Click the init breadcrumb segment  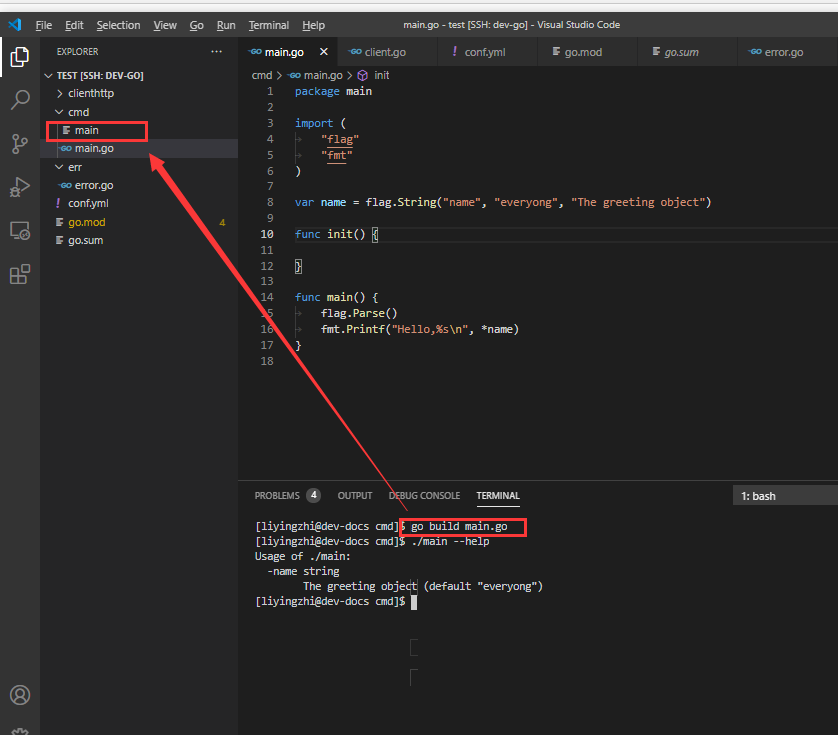point(382,75)
